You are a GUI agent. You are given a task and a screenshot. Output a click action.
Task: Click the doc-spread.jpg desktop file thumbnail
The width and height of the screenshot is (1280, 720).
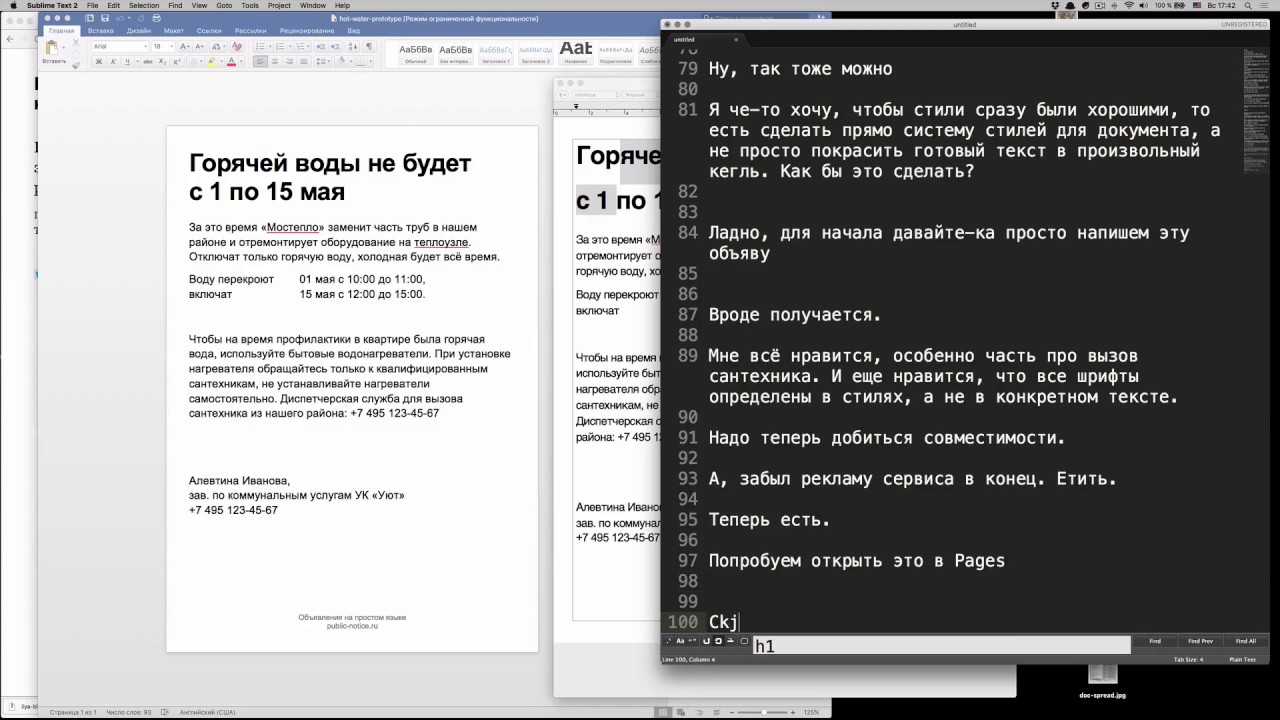coord(1103,676)
